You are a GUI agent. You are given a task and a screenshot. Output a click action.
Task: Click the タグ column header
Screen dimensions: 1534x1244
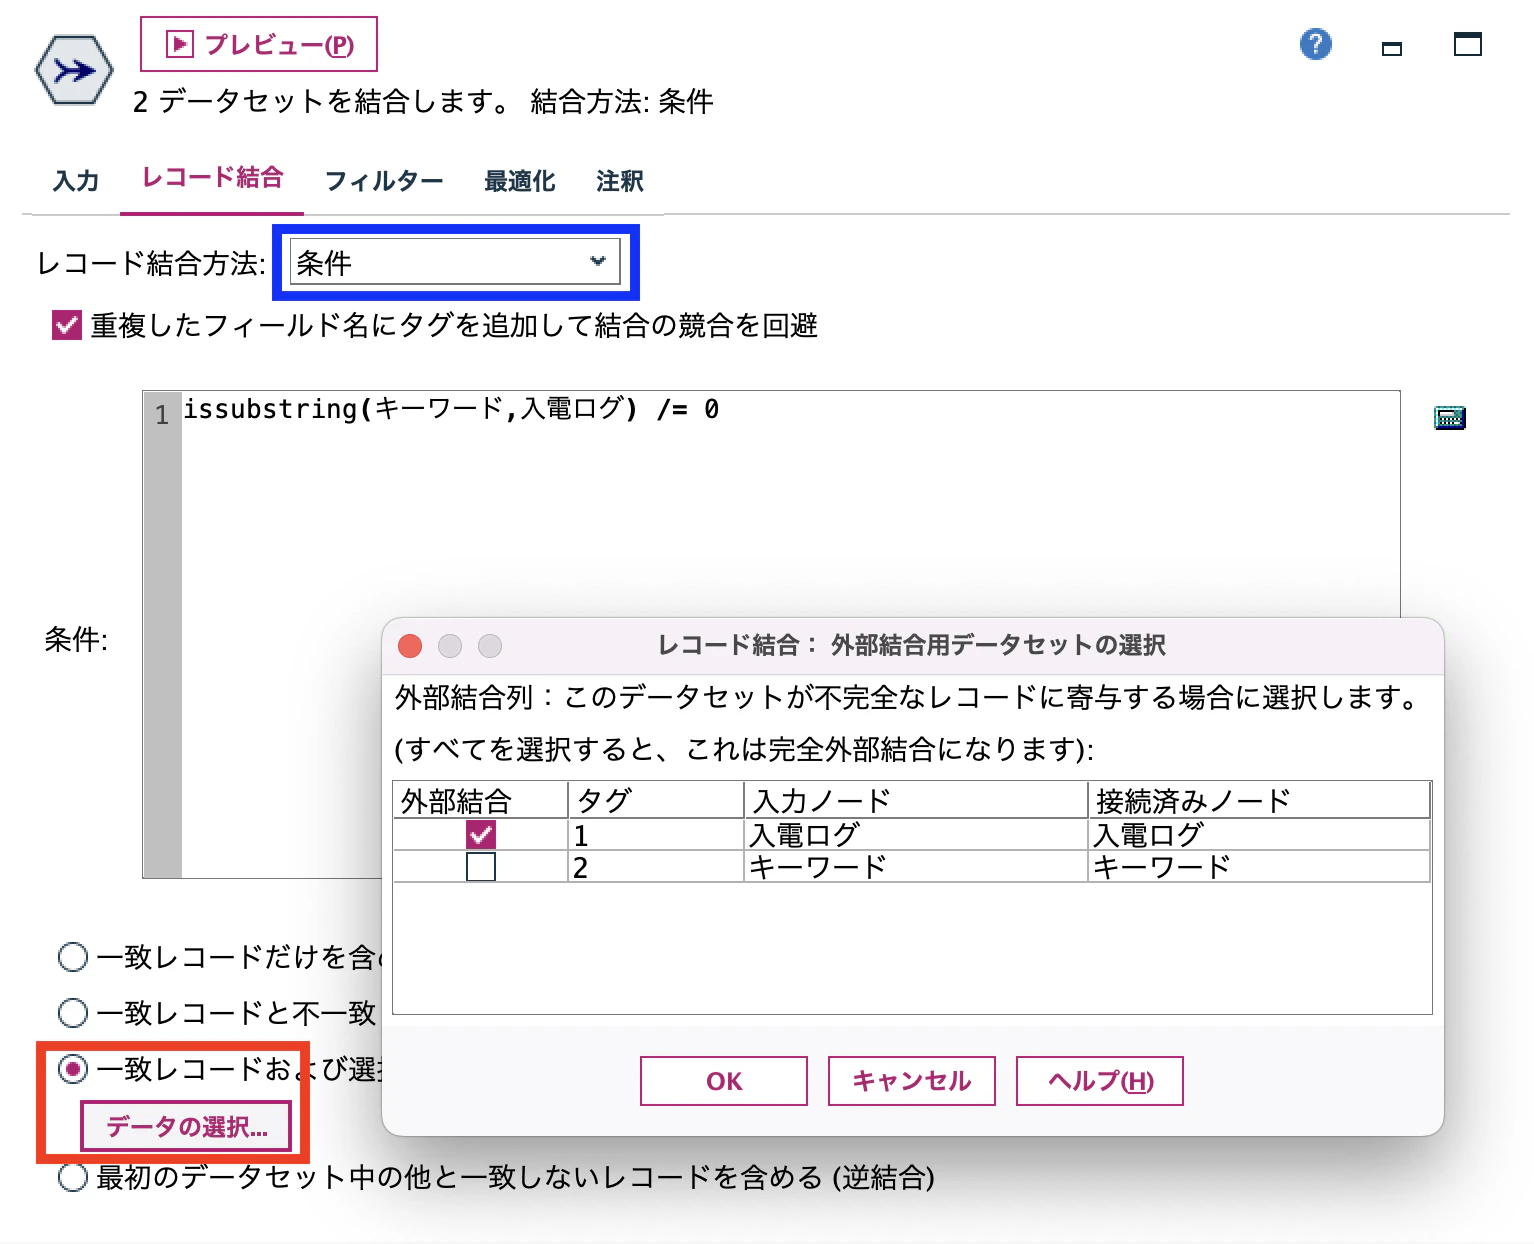656,800
